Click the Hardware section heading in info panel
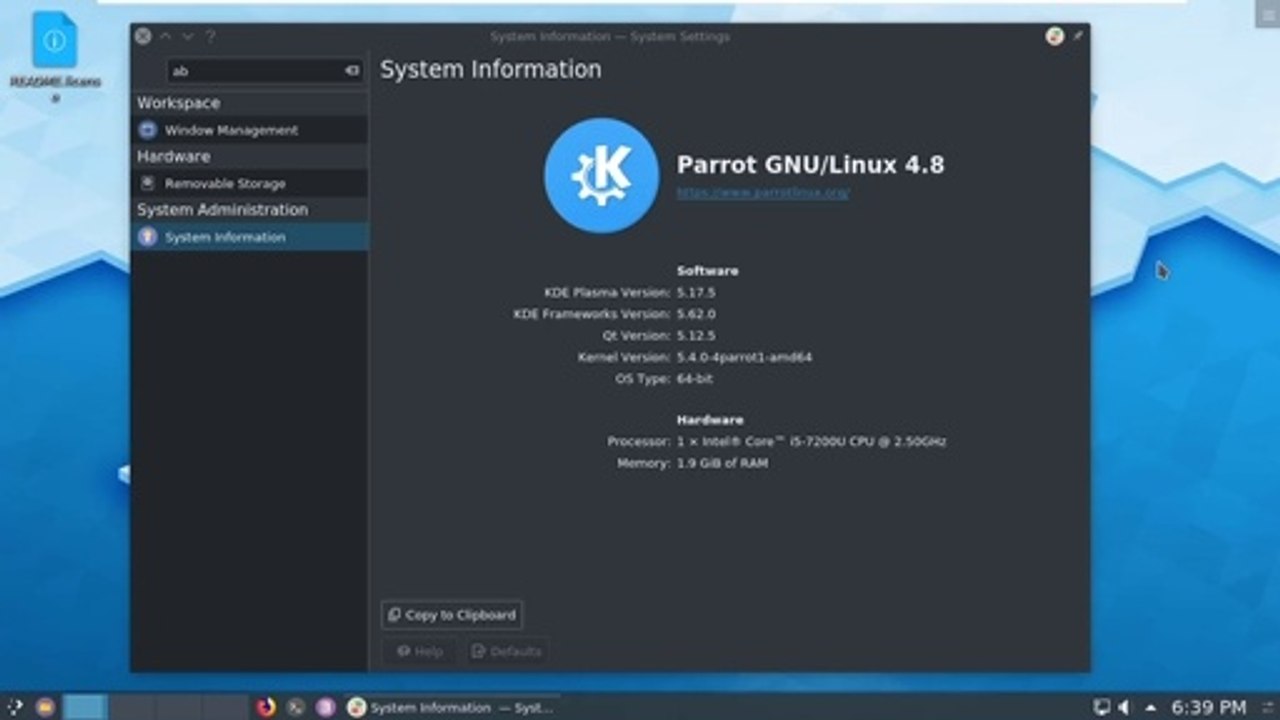This screenshot has width=1280, height=720. (x=710, y=420)
